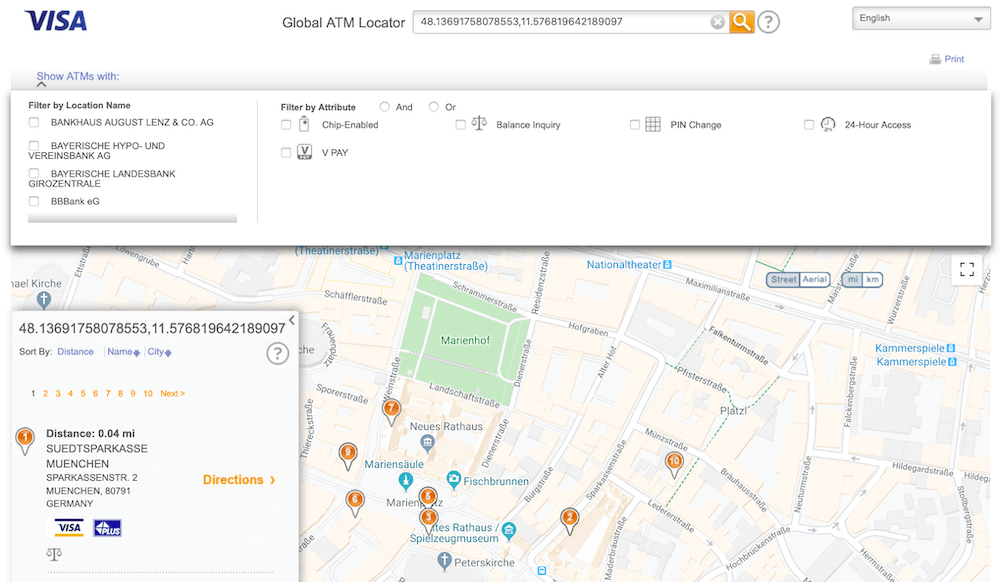The height and width of the screenshot is (582, 1000).
Task: Get Directions to Suedtsparkasse Muenchen
Action: (239, 480)
